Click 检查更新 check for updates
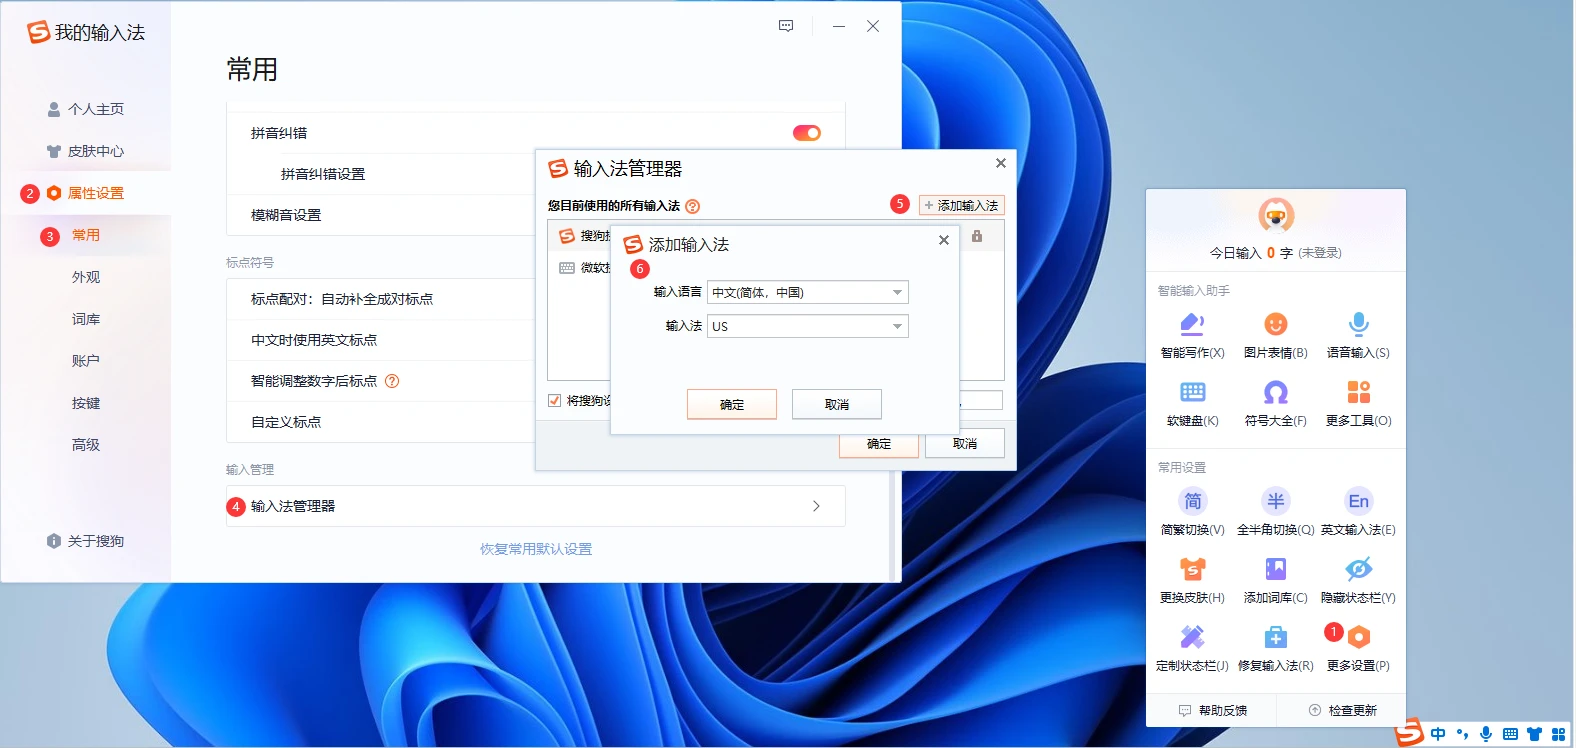The height and width of the screenshot is (748, 1576). 1342,710
